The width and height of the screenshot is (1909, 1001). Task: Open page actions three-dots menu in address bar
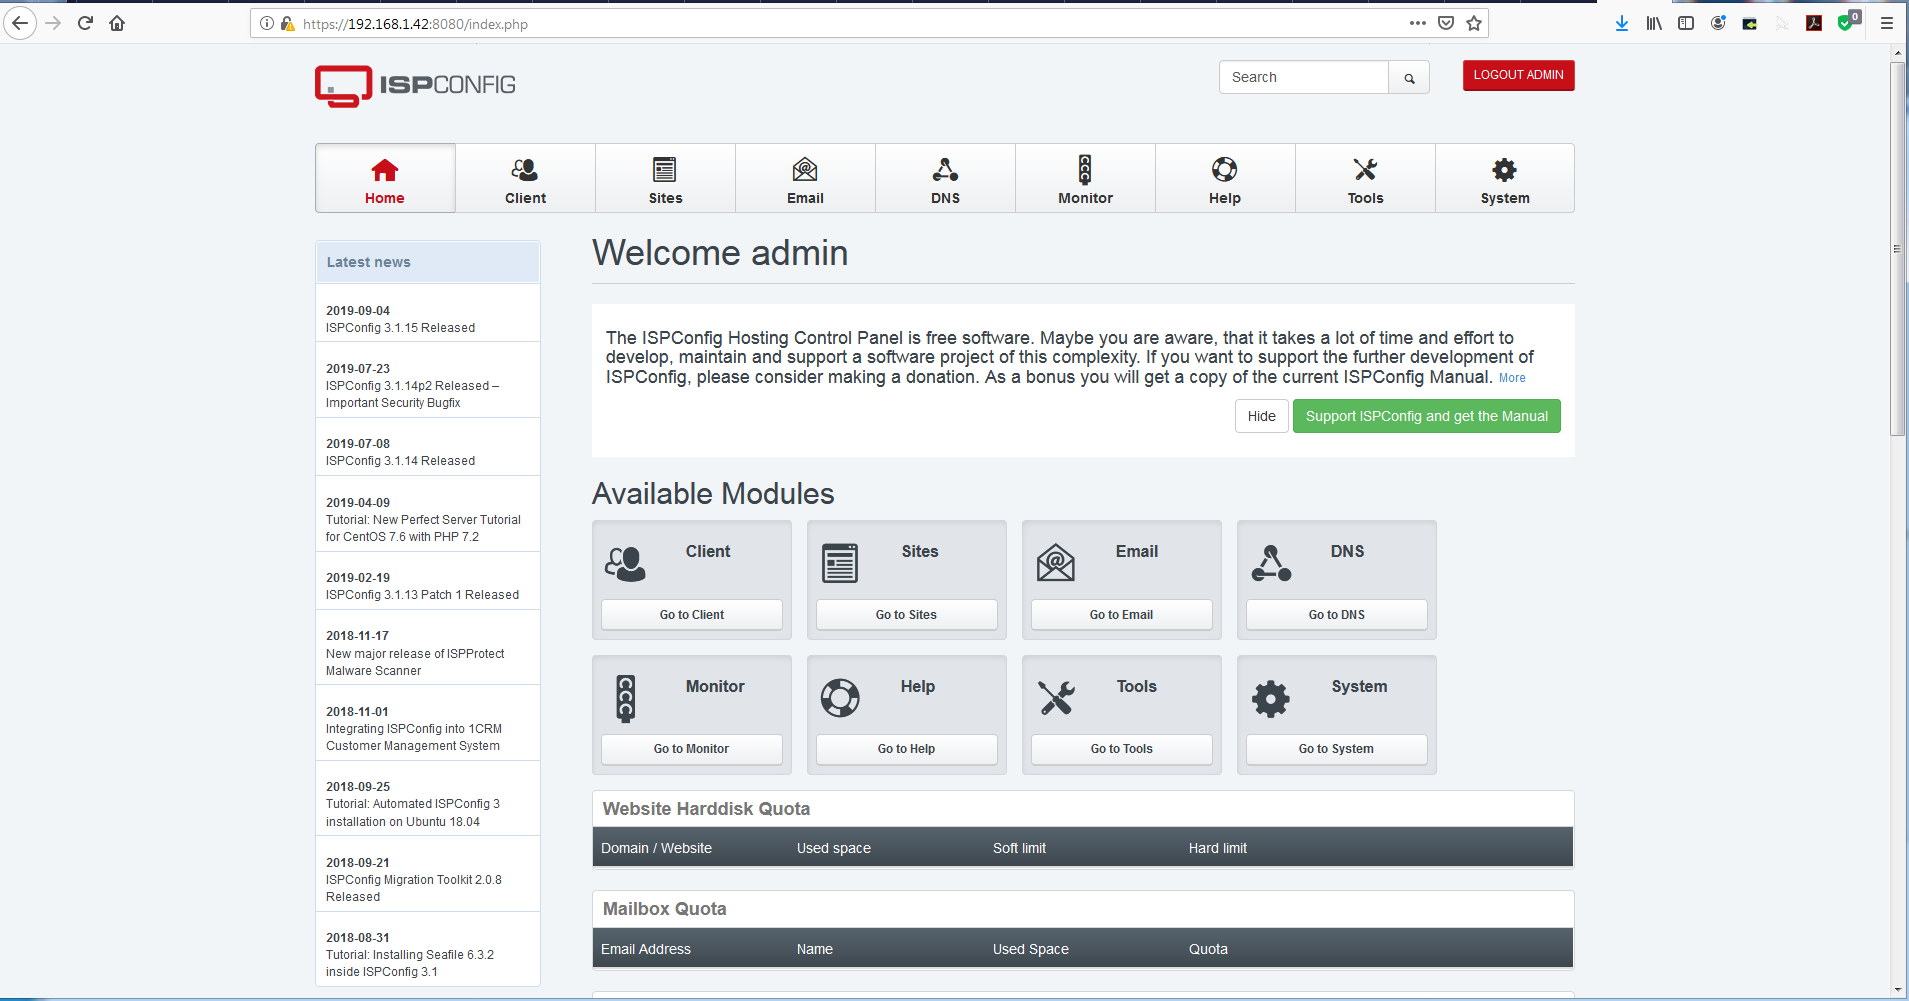1418,23
